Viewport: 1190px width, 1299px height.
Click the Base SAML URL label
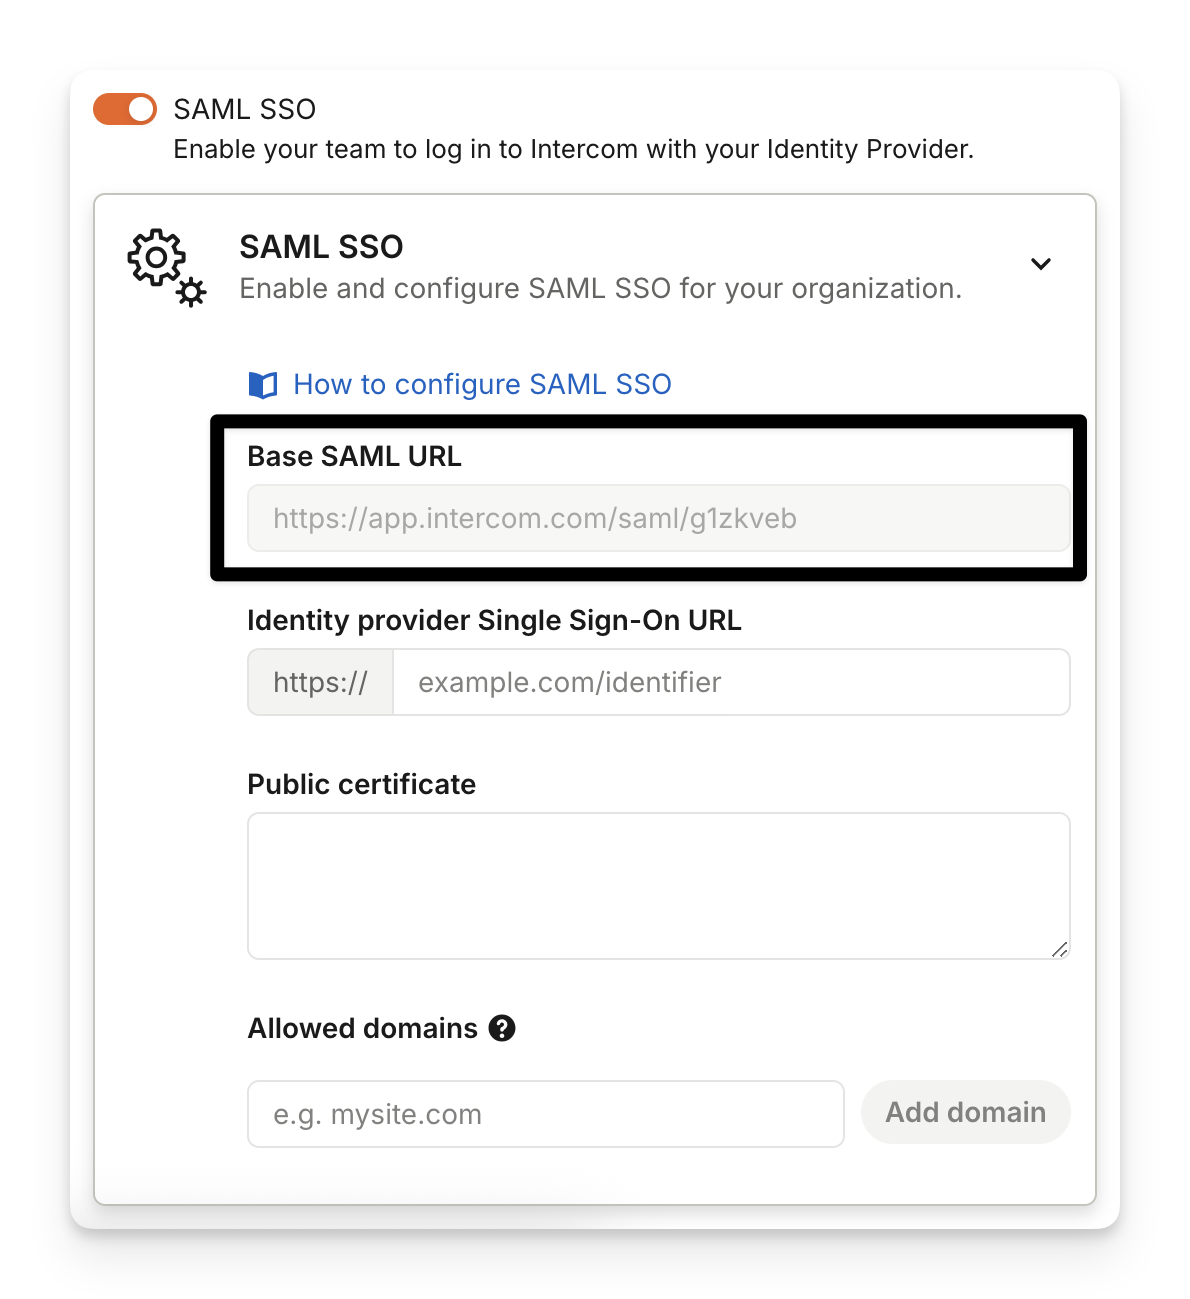click(354, 457)
